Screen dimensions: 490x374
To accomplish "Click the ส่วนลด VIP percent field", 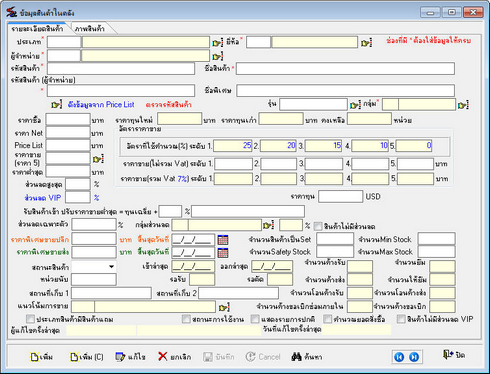I will (x=78, y=197).
